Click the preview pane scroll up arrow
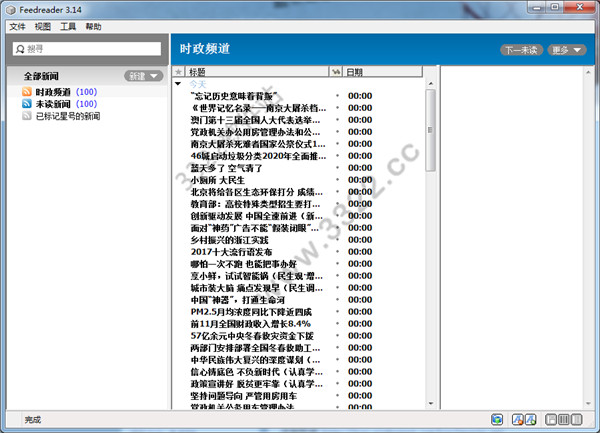 point(588,72)
